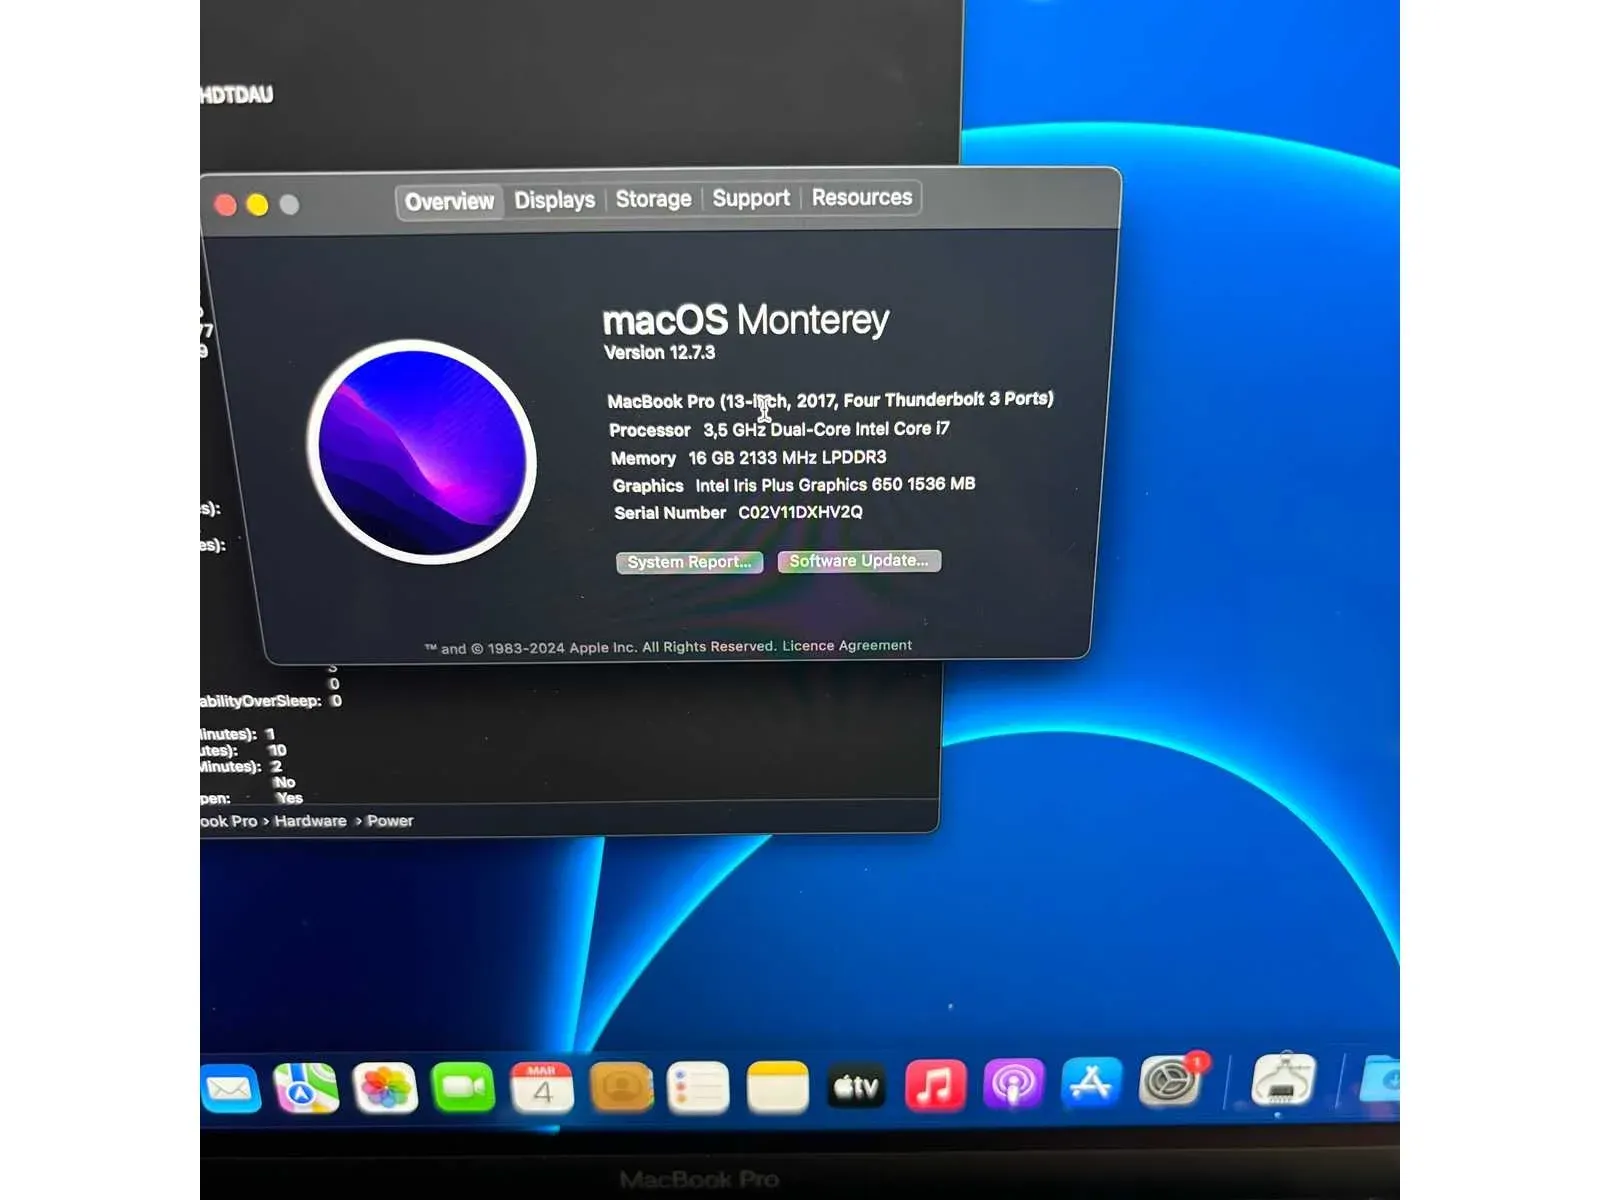This screenshot has width=1600, height=1200.
Task: Click the Yes value in System Information
Action: click(x=290, y=798)
